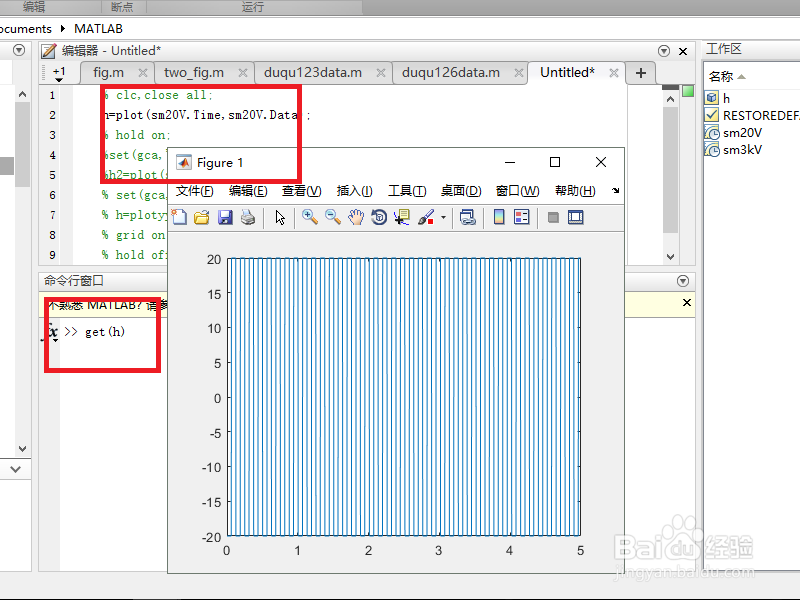Close the fig.m tab

pyautogui.click(x=143, y=73)
